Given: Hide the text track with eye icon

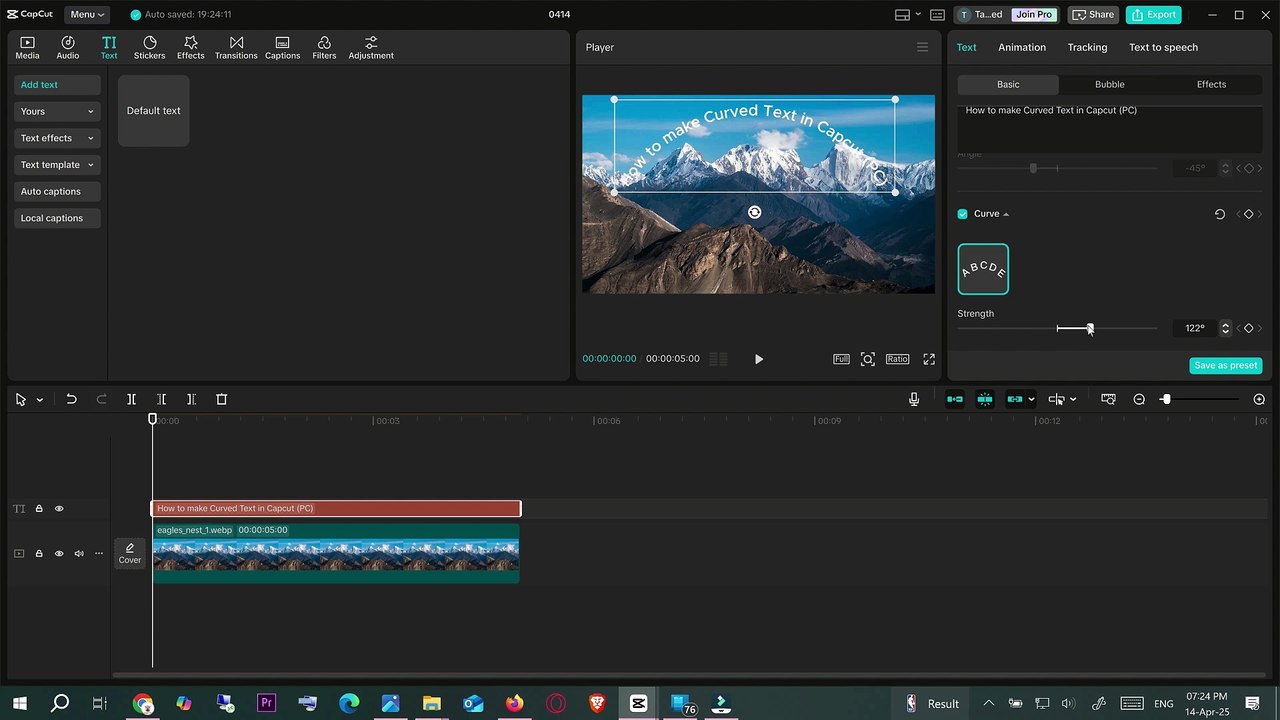Looking at the screenshot, I should (59, 509).
